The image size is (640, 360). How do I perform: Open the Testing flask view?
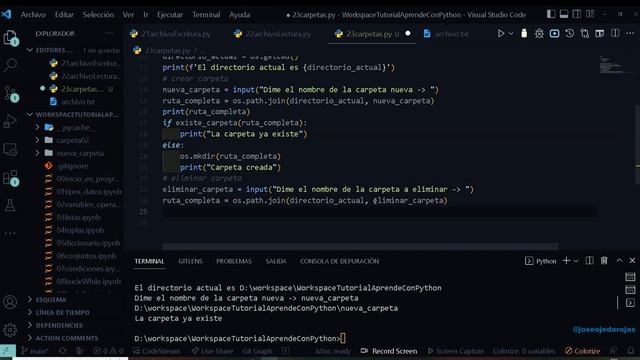point(10,205)
